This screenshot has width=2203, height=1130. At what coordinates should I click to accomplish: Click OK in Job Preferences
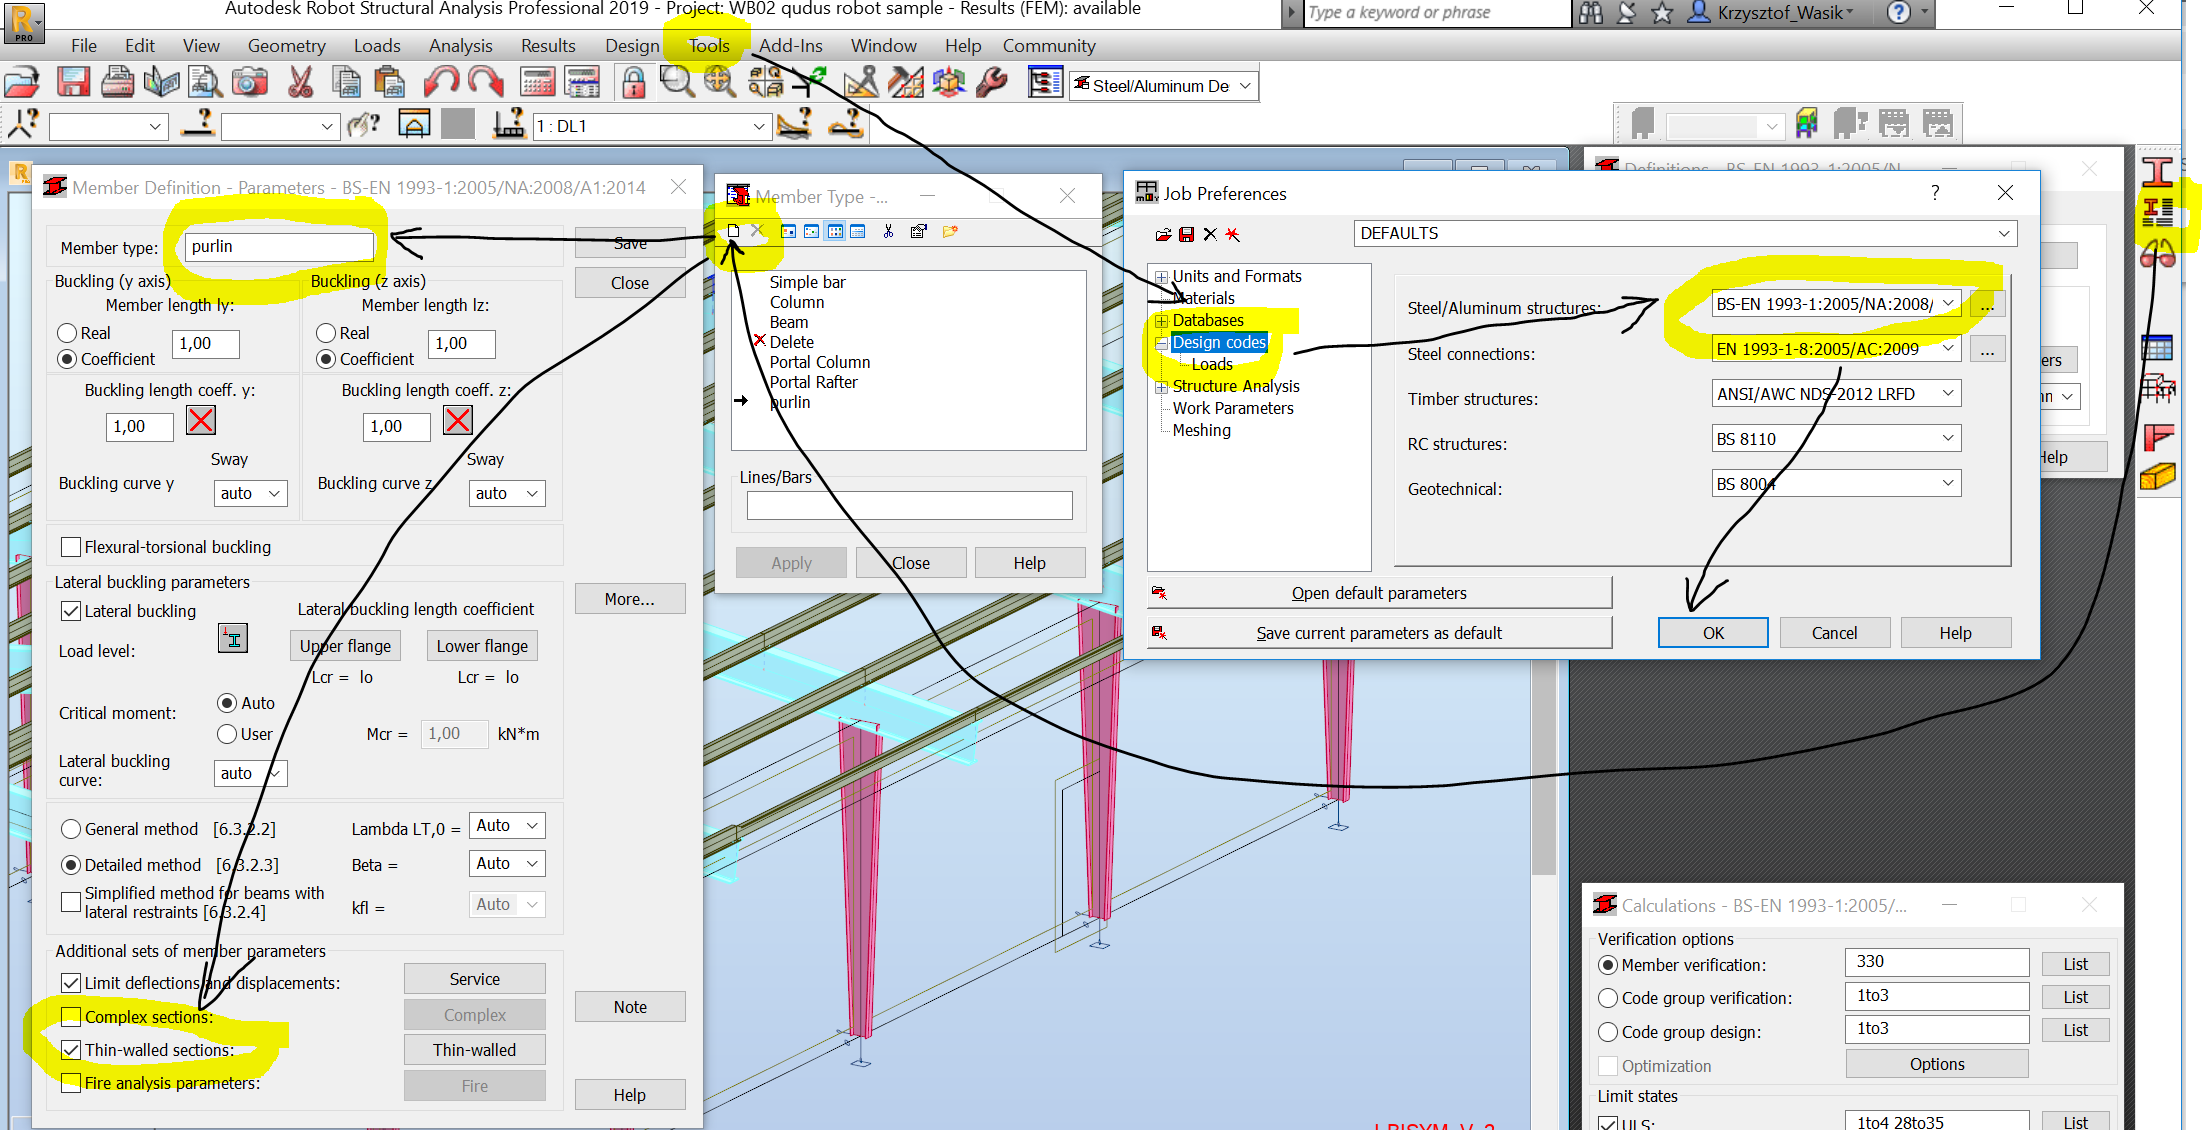(x=1712, y=632)
